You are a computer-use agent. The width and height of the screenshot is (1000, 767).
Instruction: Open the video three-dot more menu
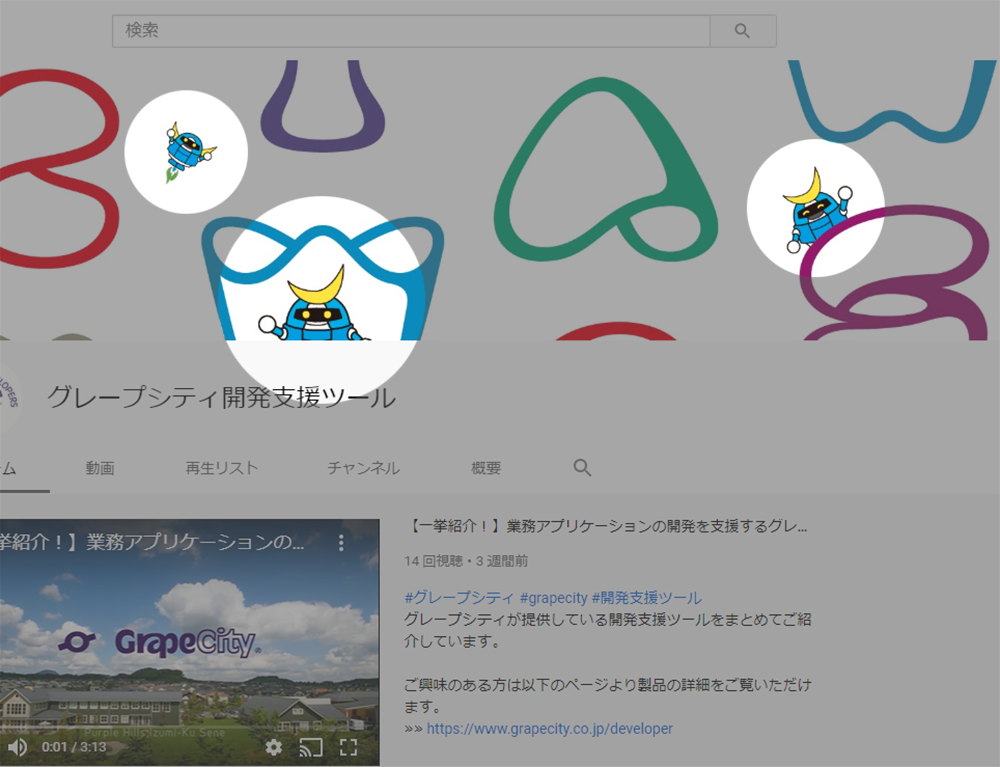coord(341,543)
